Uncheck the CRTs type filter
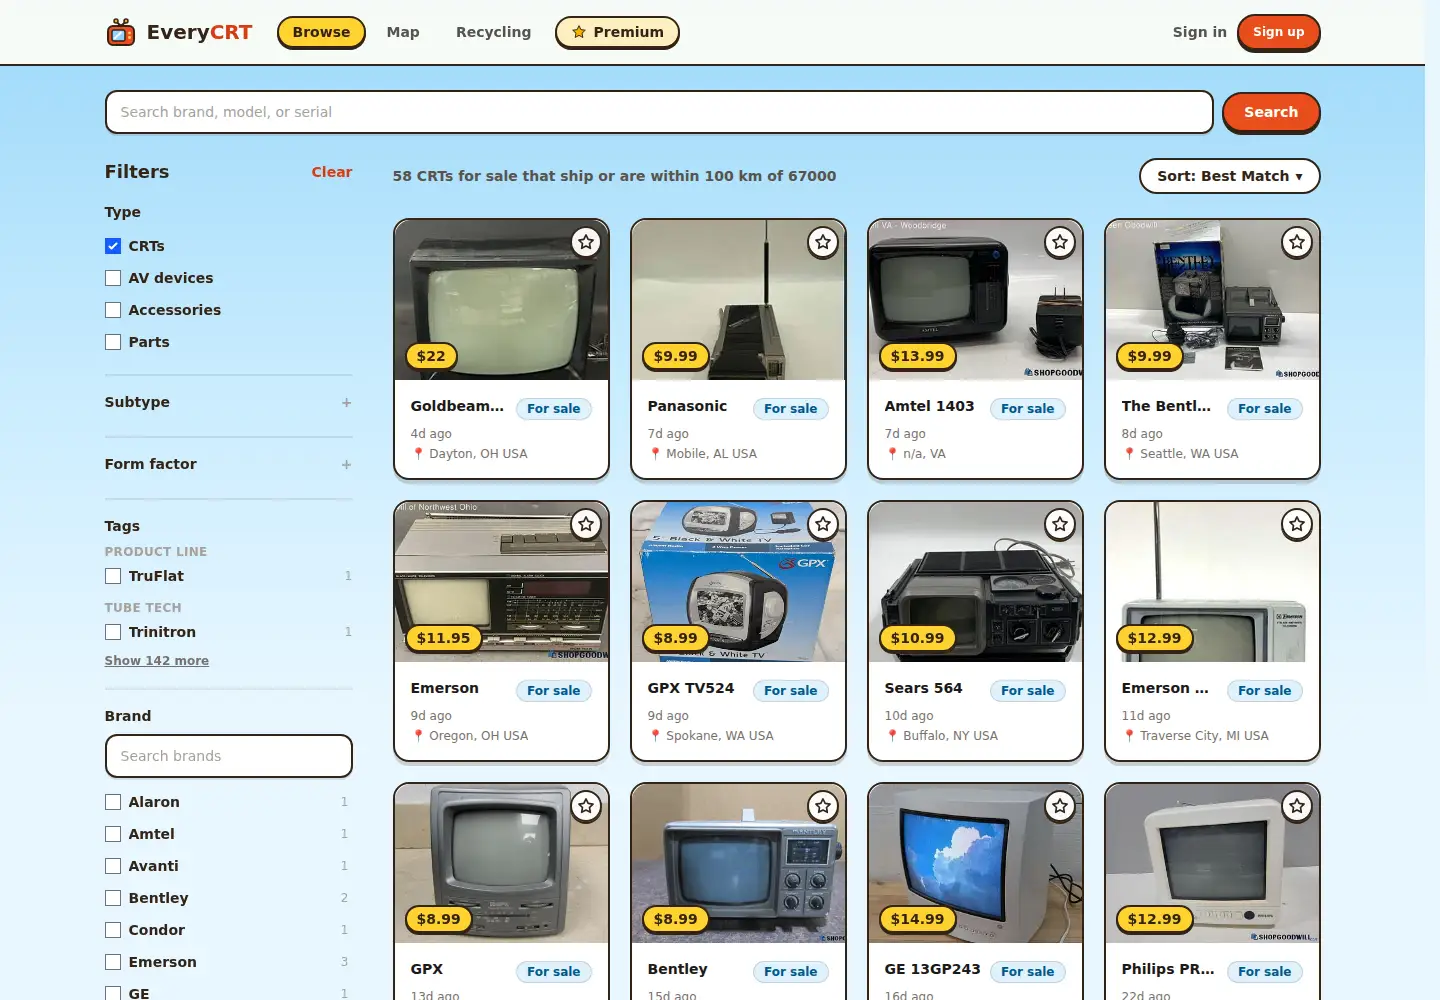 coord(113,246)
